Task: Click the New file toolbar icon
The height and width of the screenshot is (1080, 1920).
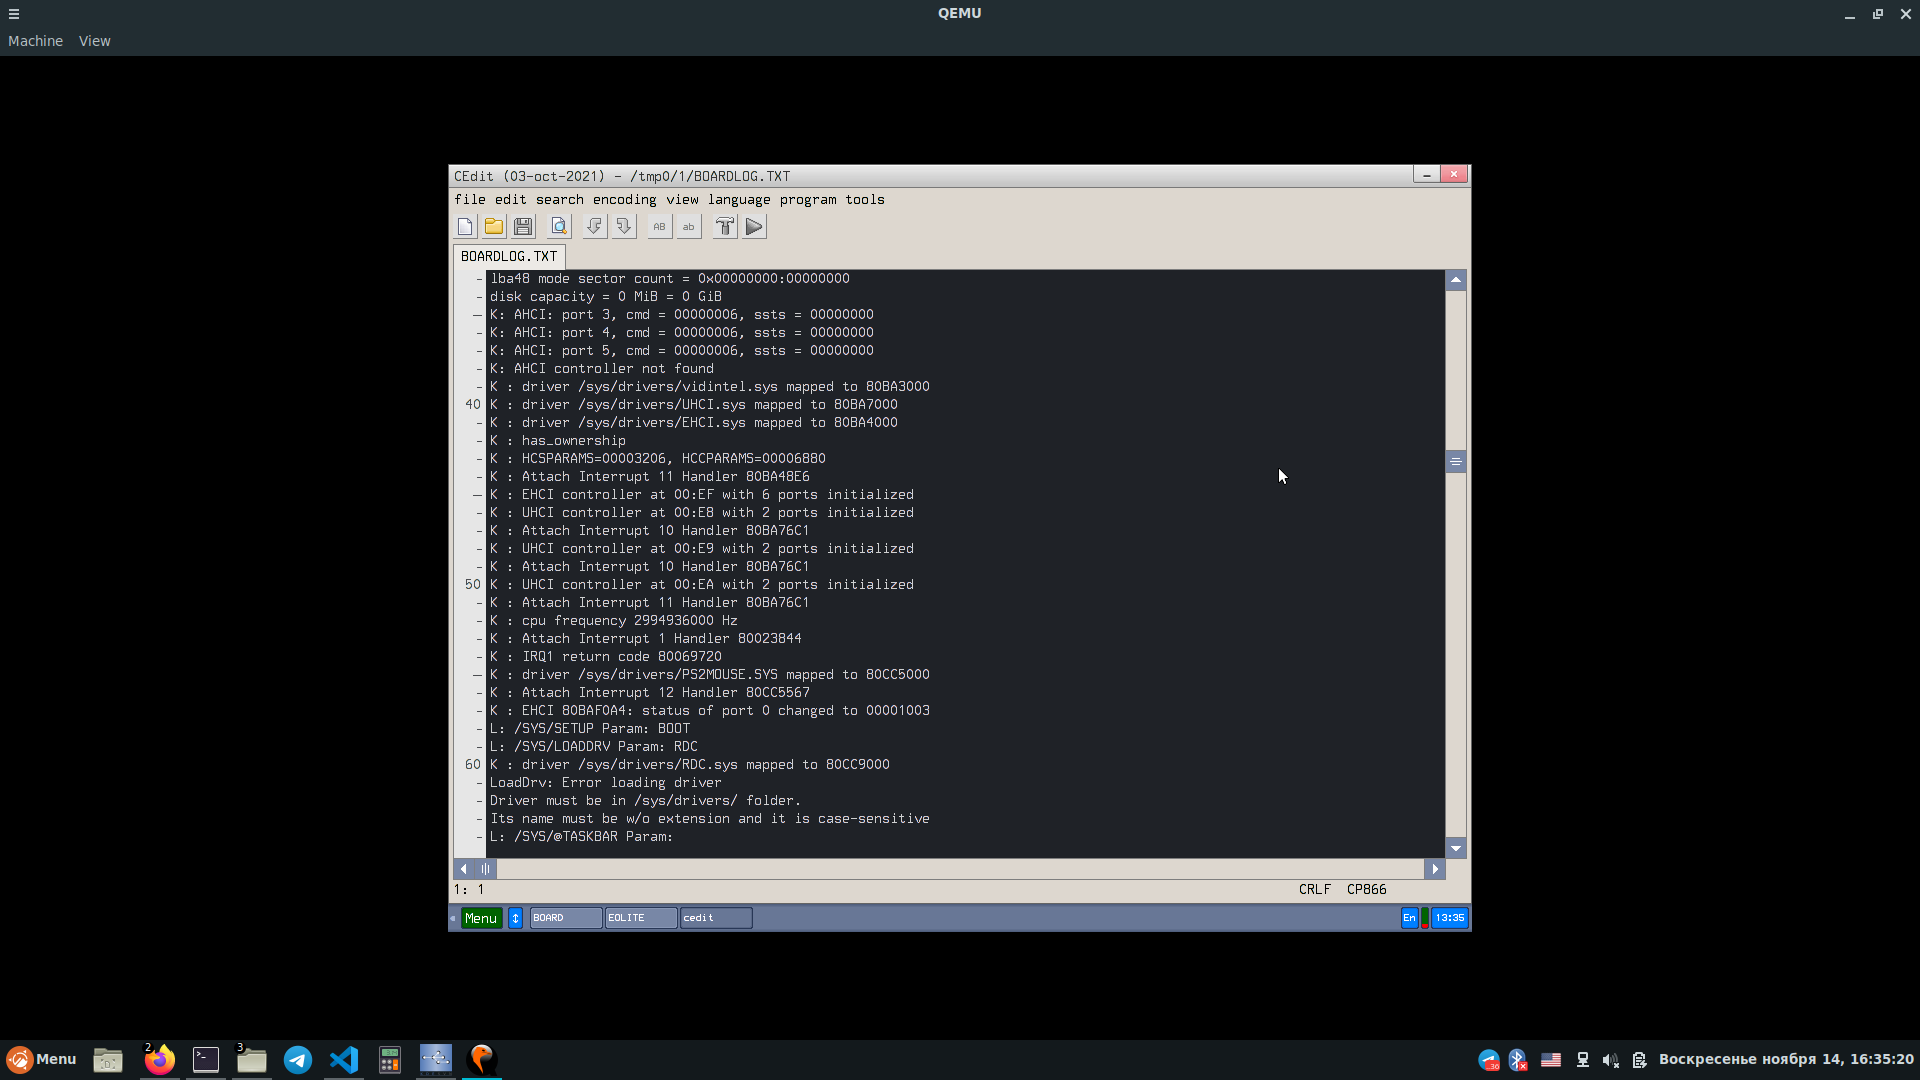Action: [x=465, y=227]
